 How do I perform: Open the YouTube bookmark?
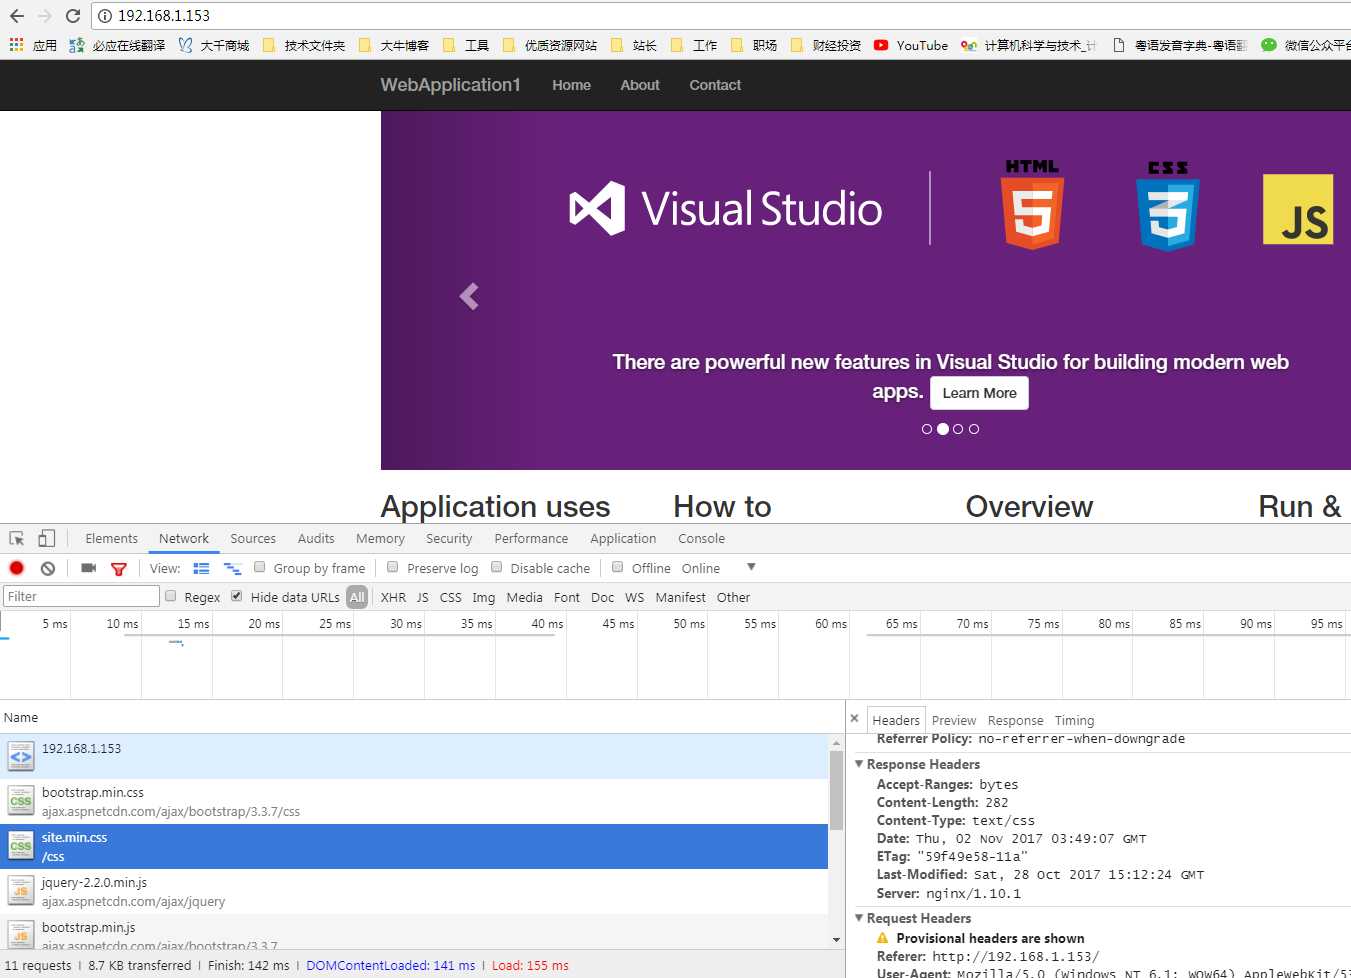(x=910, y=45)
